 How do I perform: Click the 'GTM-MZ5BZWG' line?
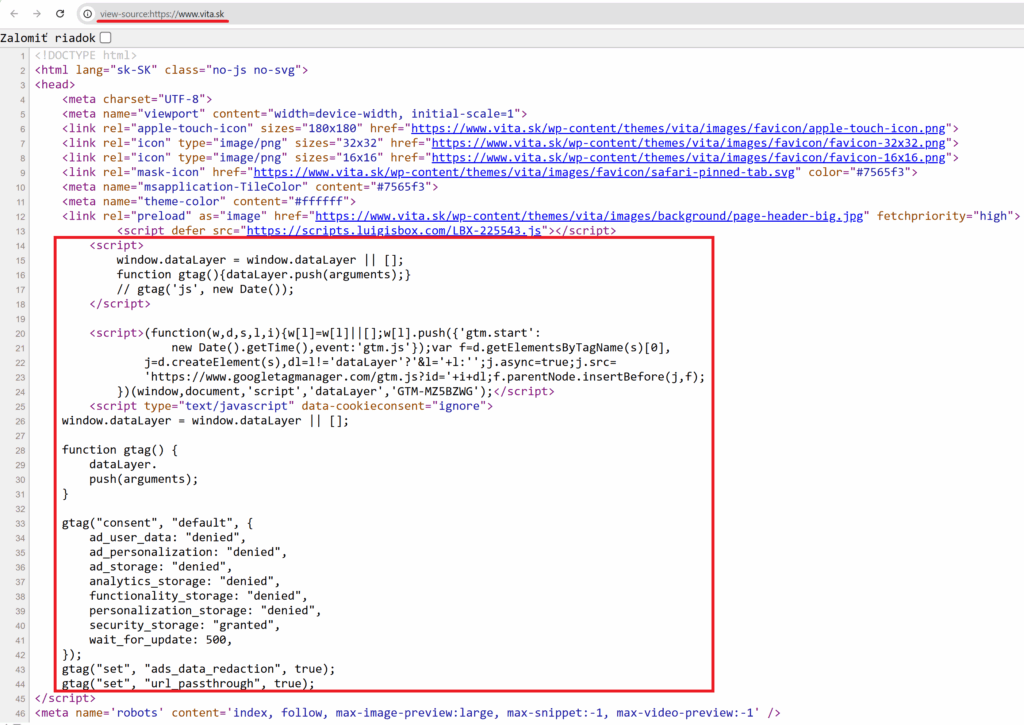(336, 391)
